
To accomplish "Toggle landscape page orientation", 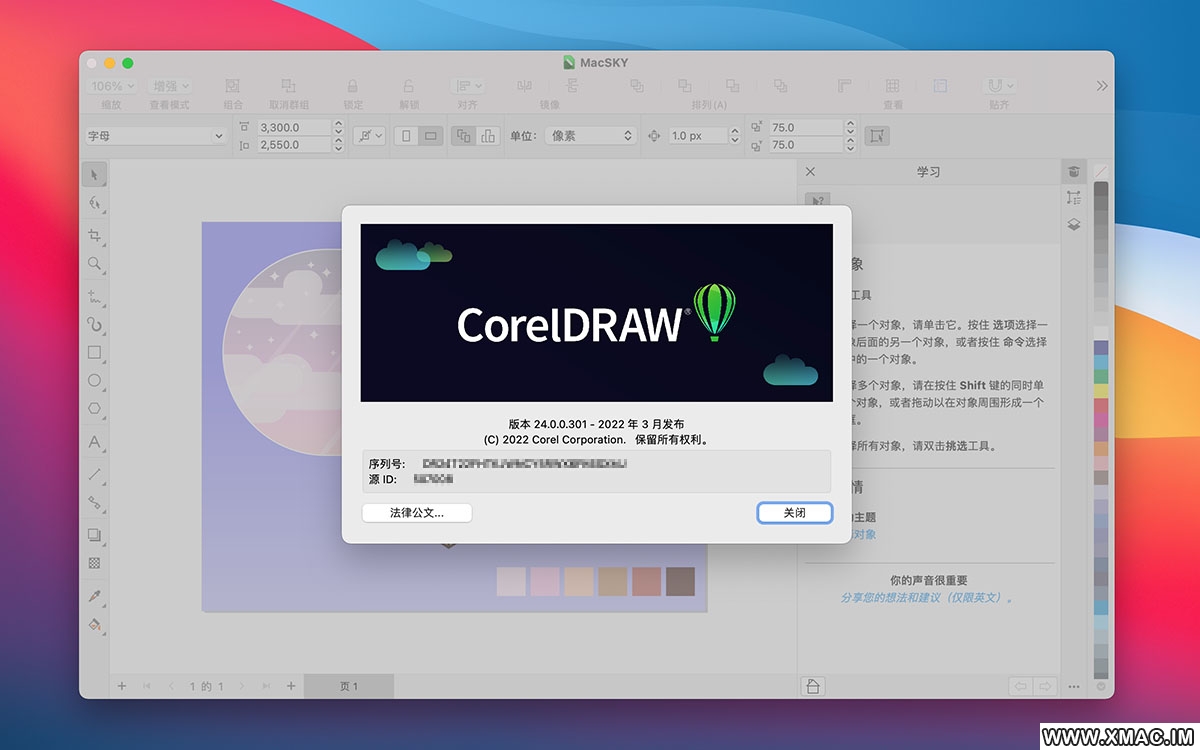I will (x=431, y=135).
